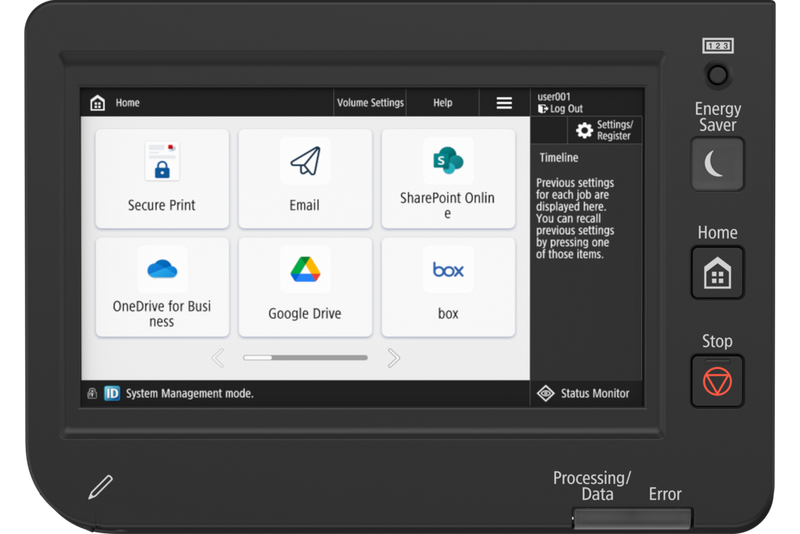Viewport: 800px width, 534px height.
Task: Open Settings/Register with gear icon
Action: click(x=605, y=130)
